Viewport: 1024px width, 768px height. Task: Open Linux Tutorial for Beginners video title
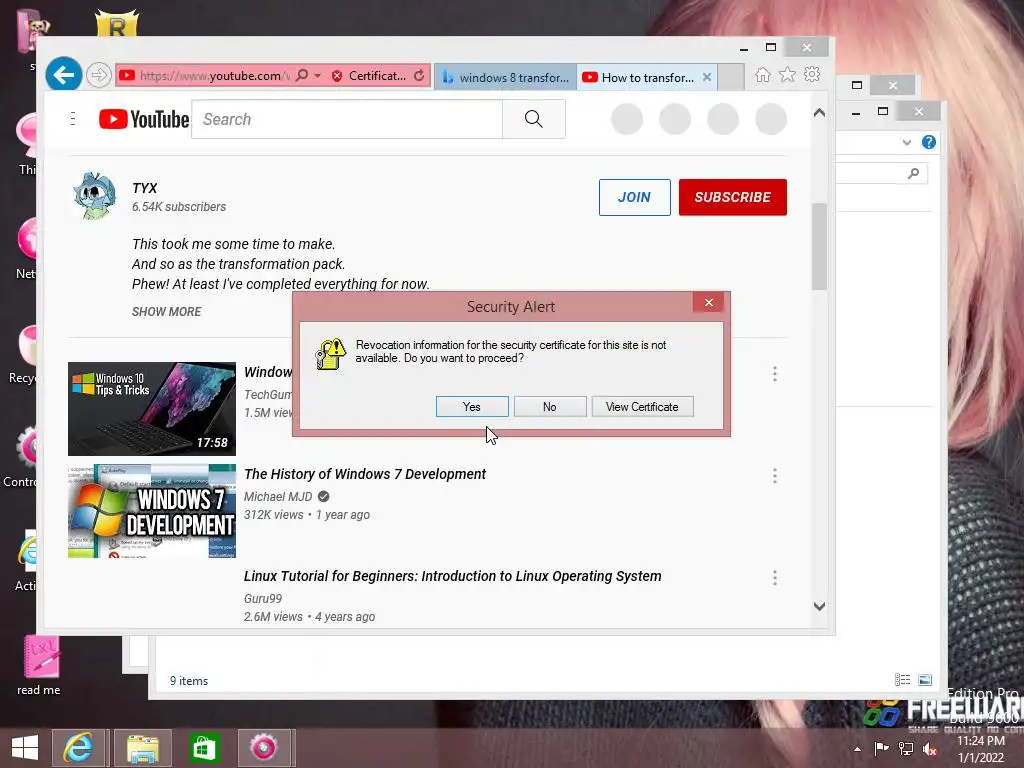452,576
